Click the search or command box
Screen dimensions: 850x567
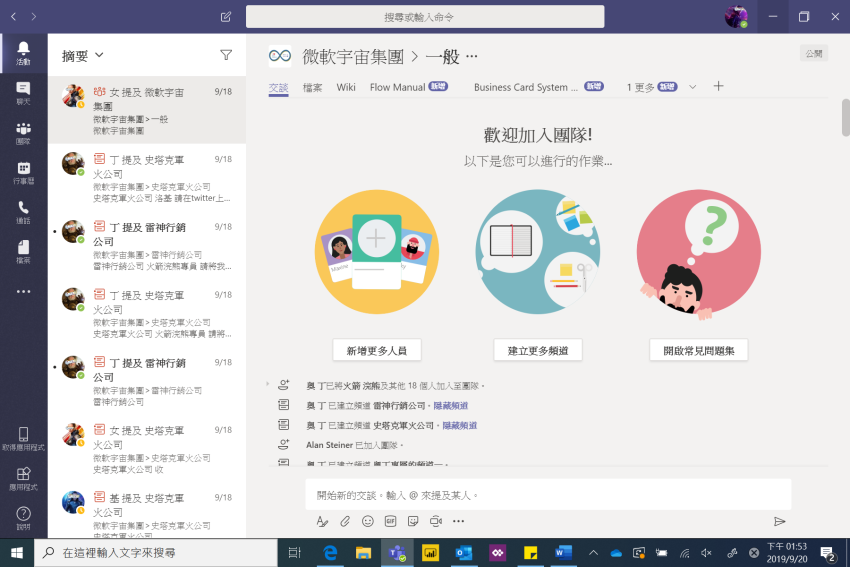(x=425, y=17)
